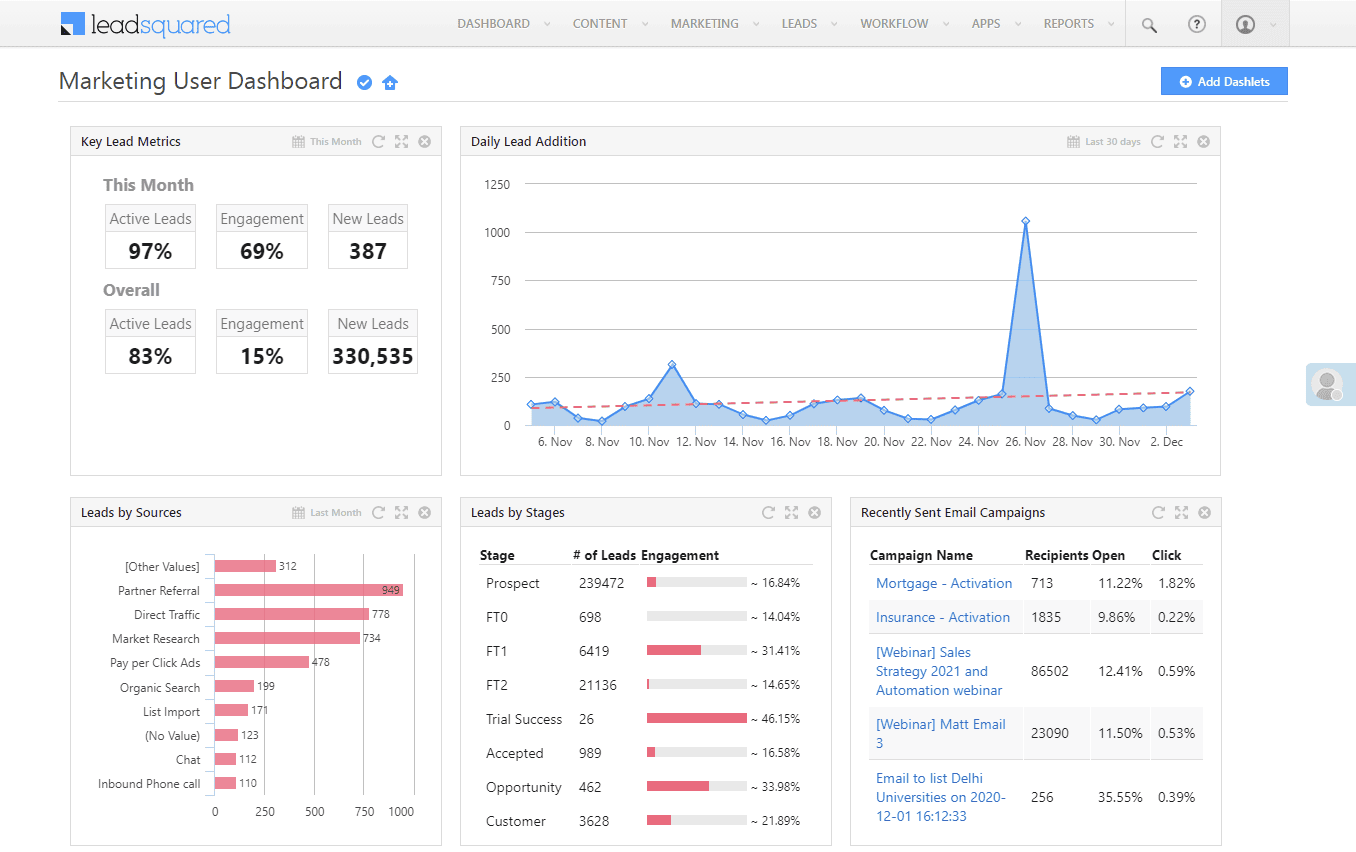Click the Campaign Name column header
The height and width of the screenshot is (852, 1356).
(x=921, y=555)
